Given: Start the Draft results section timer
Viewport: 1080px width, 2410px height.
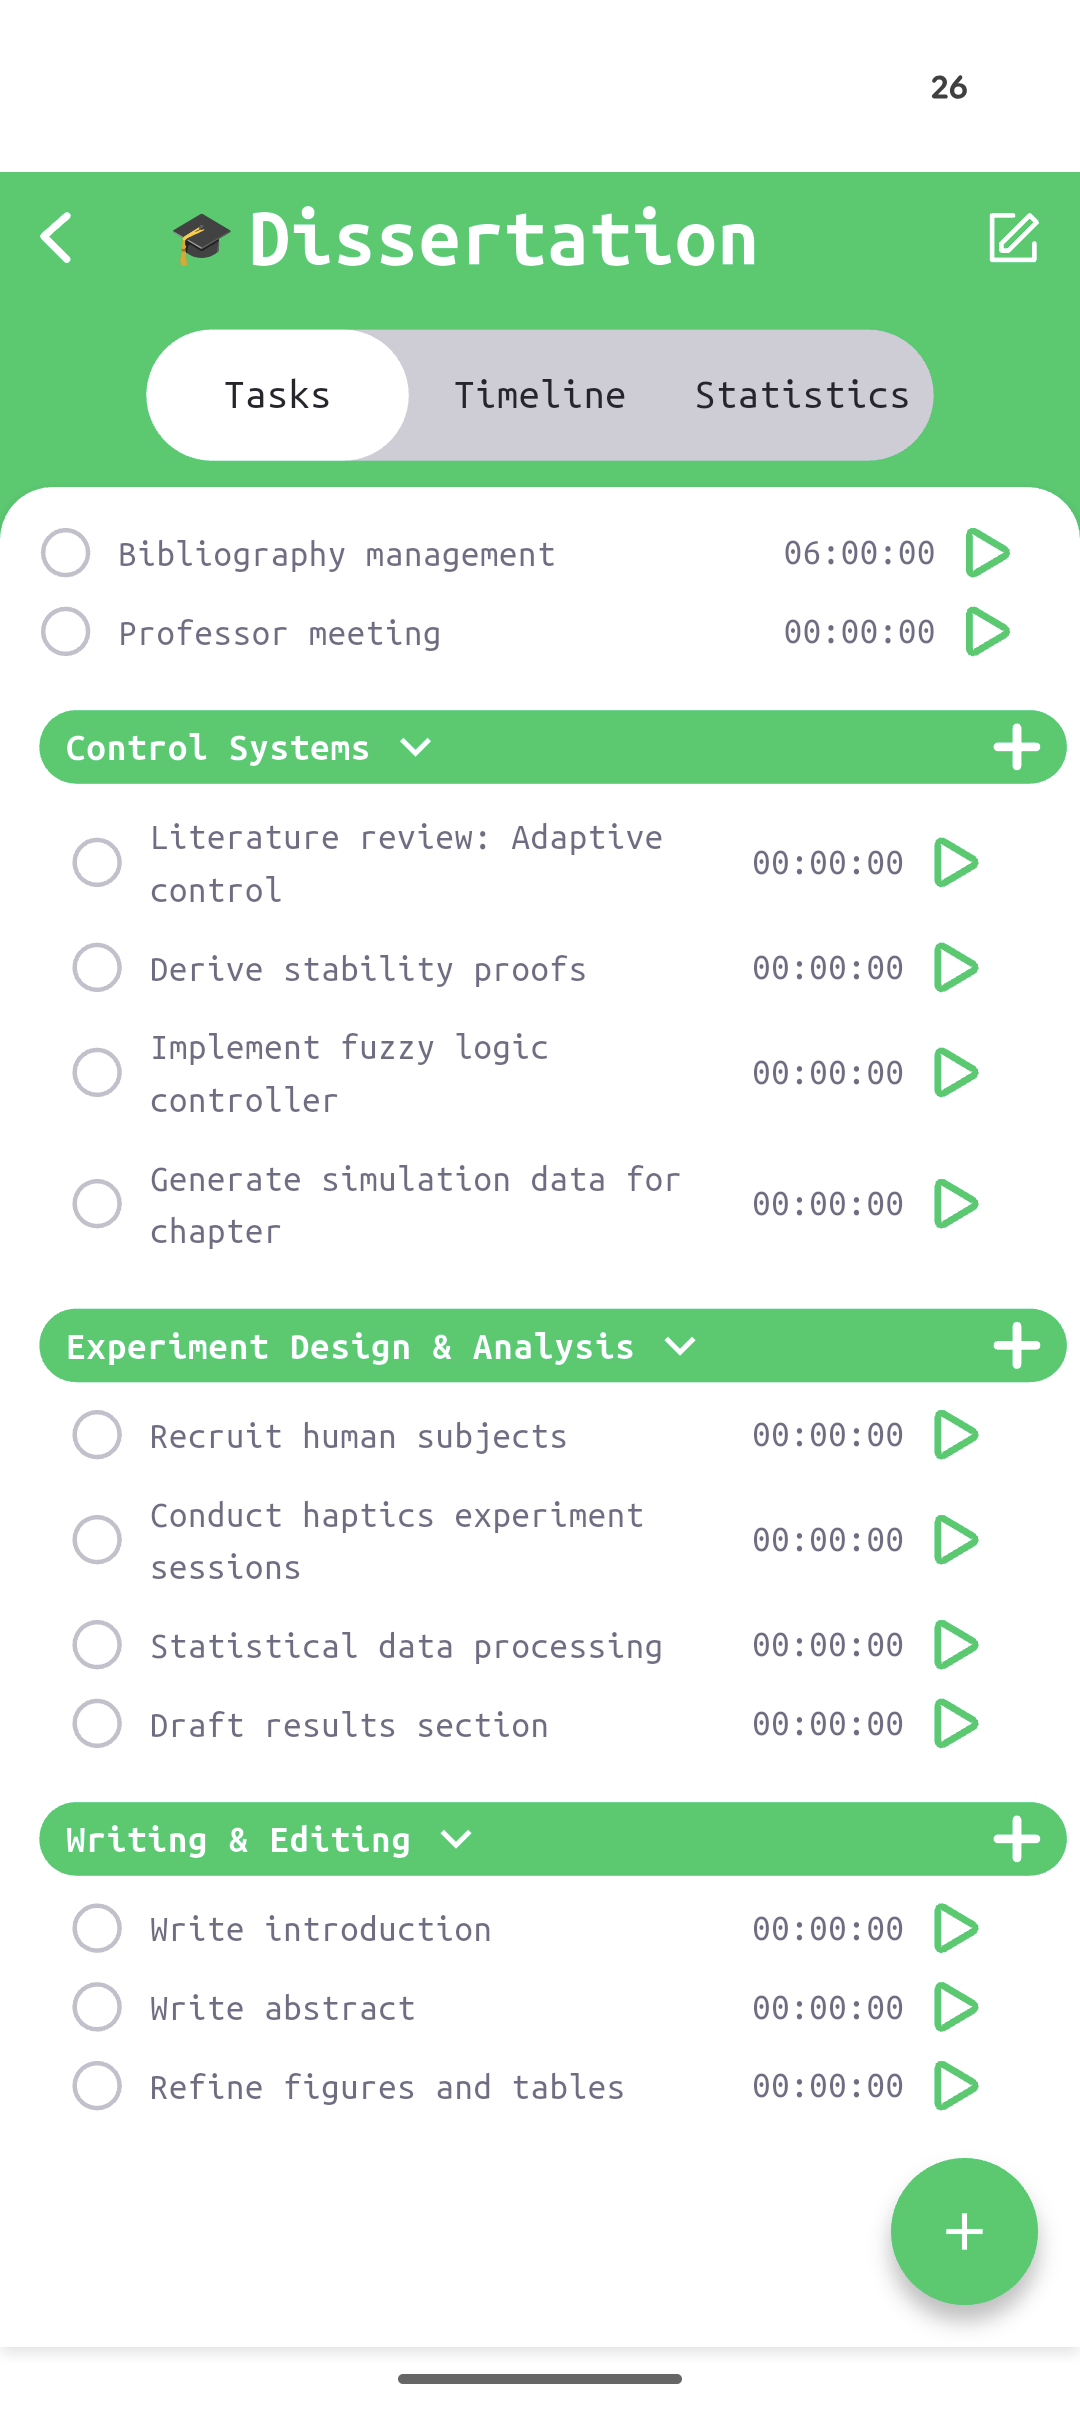Looking at the screenshot, I should [x=957, y=1723].
